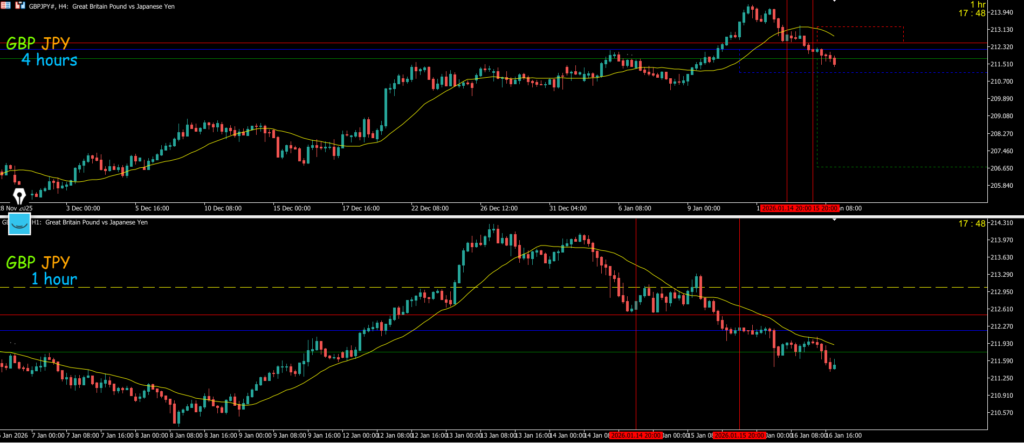The width and height of the screenshot is (1024, 443).
Task: Select the "1 hour" text label
Action: click(x=54, y=280)
